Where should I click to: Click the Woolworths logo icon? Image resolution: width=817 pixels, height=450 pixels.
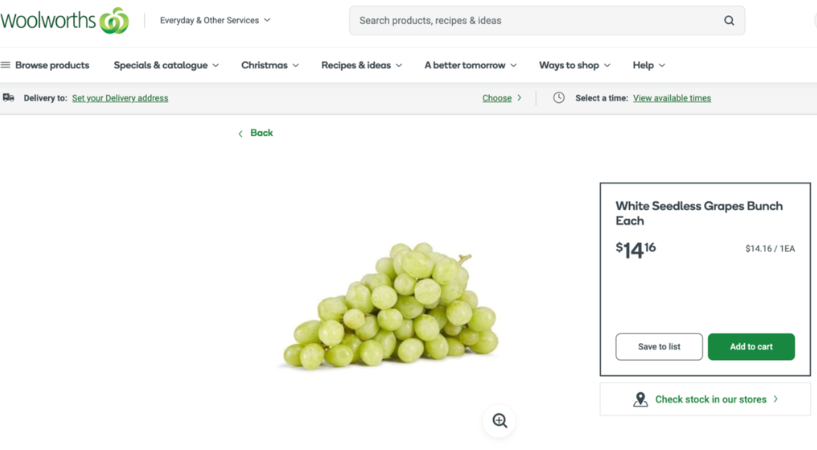point(114,20)
